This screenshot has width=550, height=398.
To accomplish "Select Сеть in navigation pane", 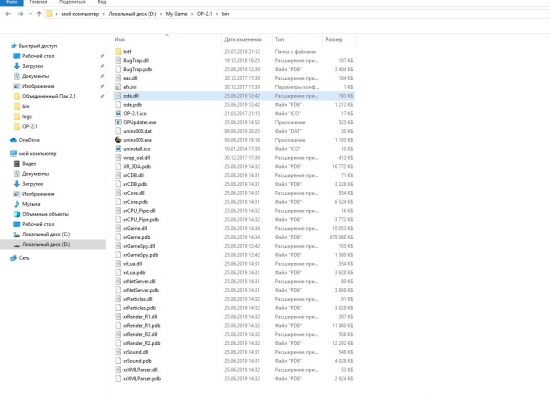I will coord(24,258).
